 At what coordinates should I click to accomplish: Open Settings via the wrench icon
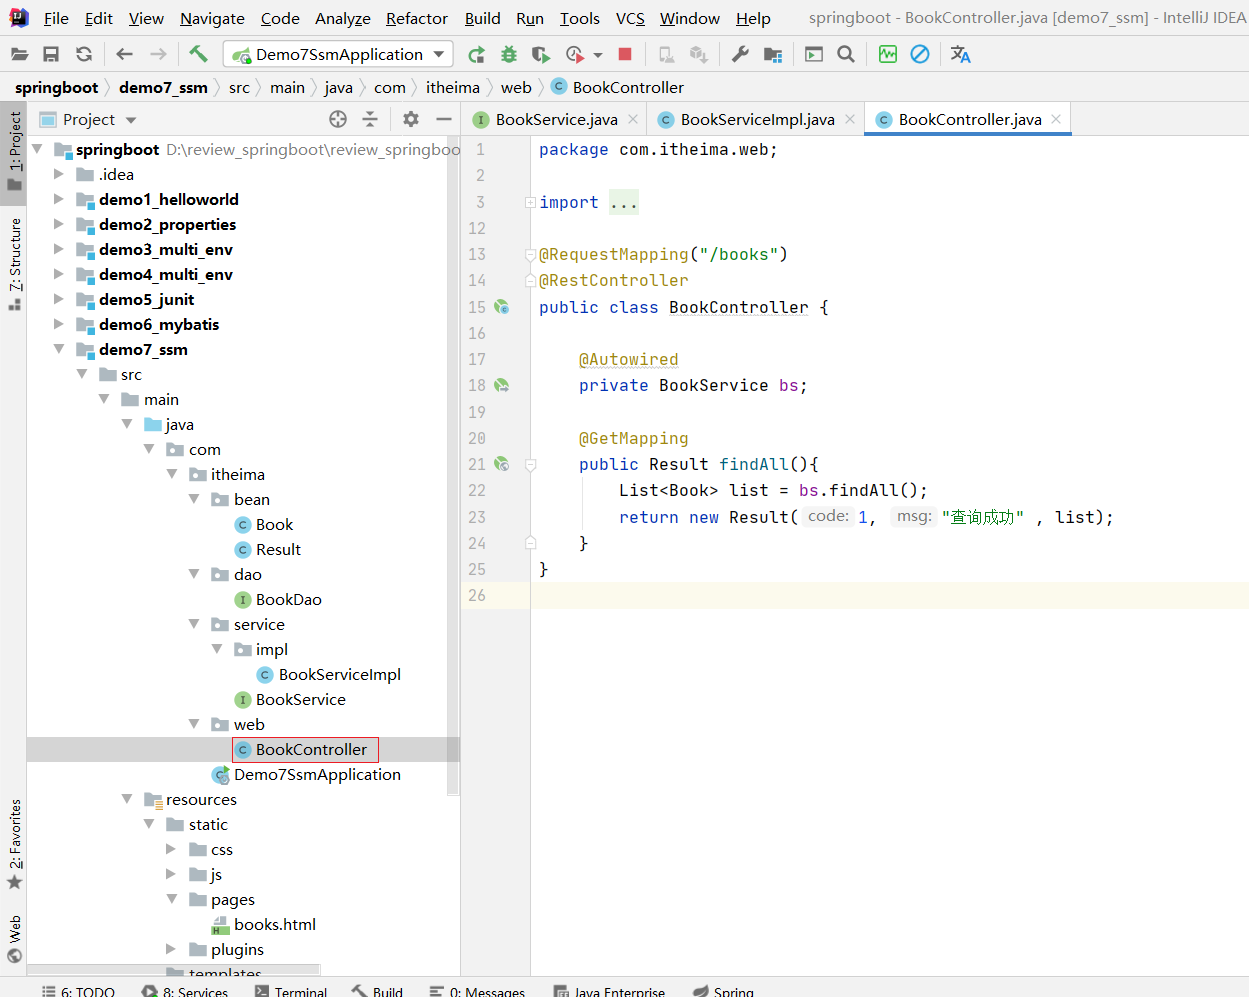(740, 54)
